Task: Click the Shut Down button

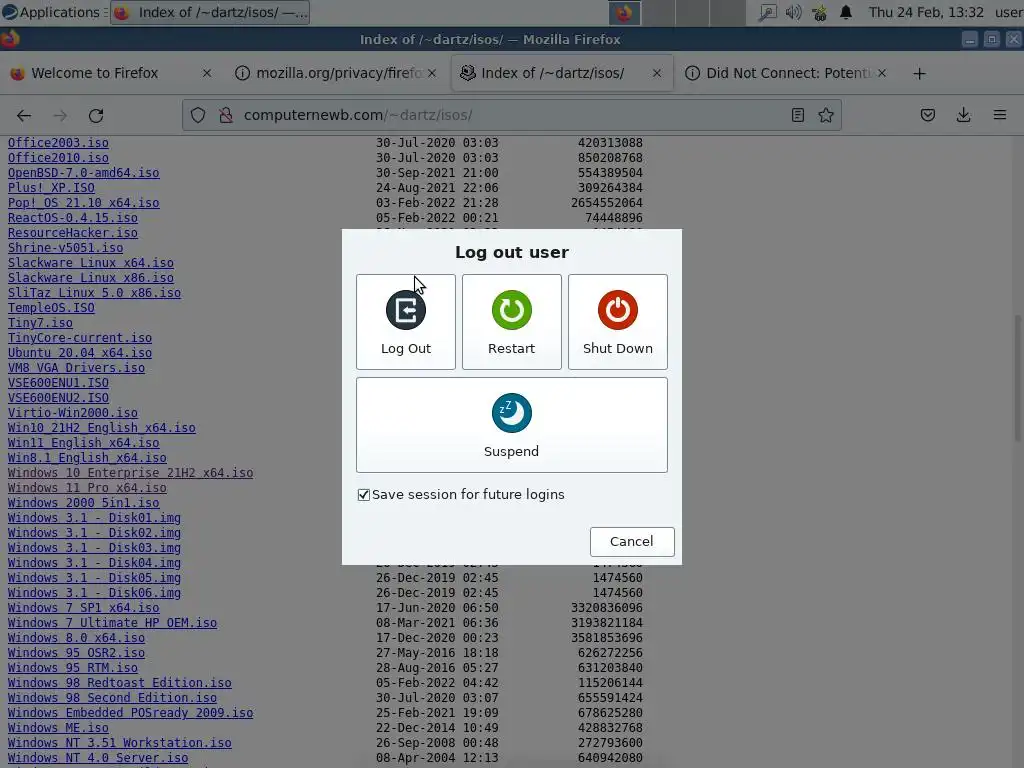Action: pyautogui.click(x=617, y=322)
